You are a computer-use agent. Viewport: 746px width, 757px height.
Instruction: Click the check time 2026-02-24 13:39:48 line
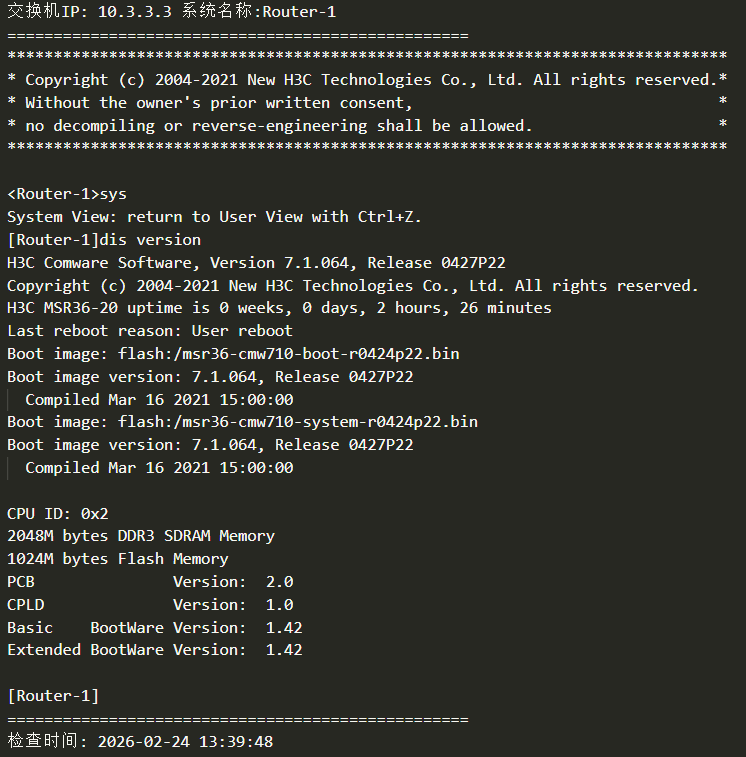pos(140,742)
